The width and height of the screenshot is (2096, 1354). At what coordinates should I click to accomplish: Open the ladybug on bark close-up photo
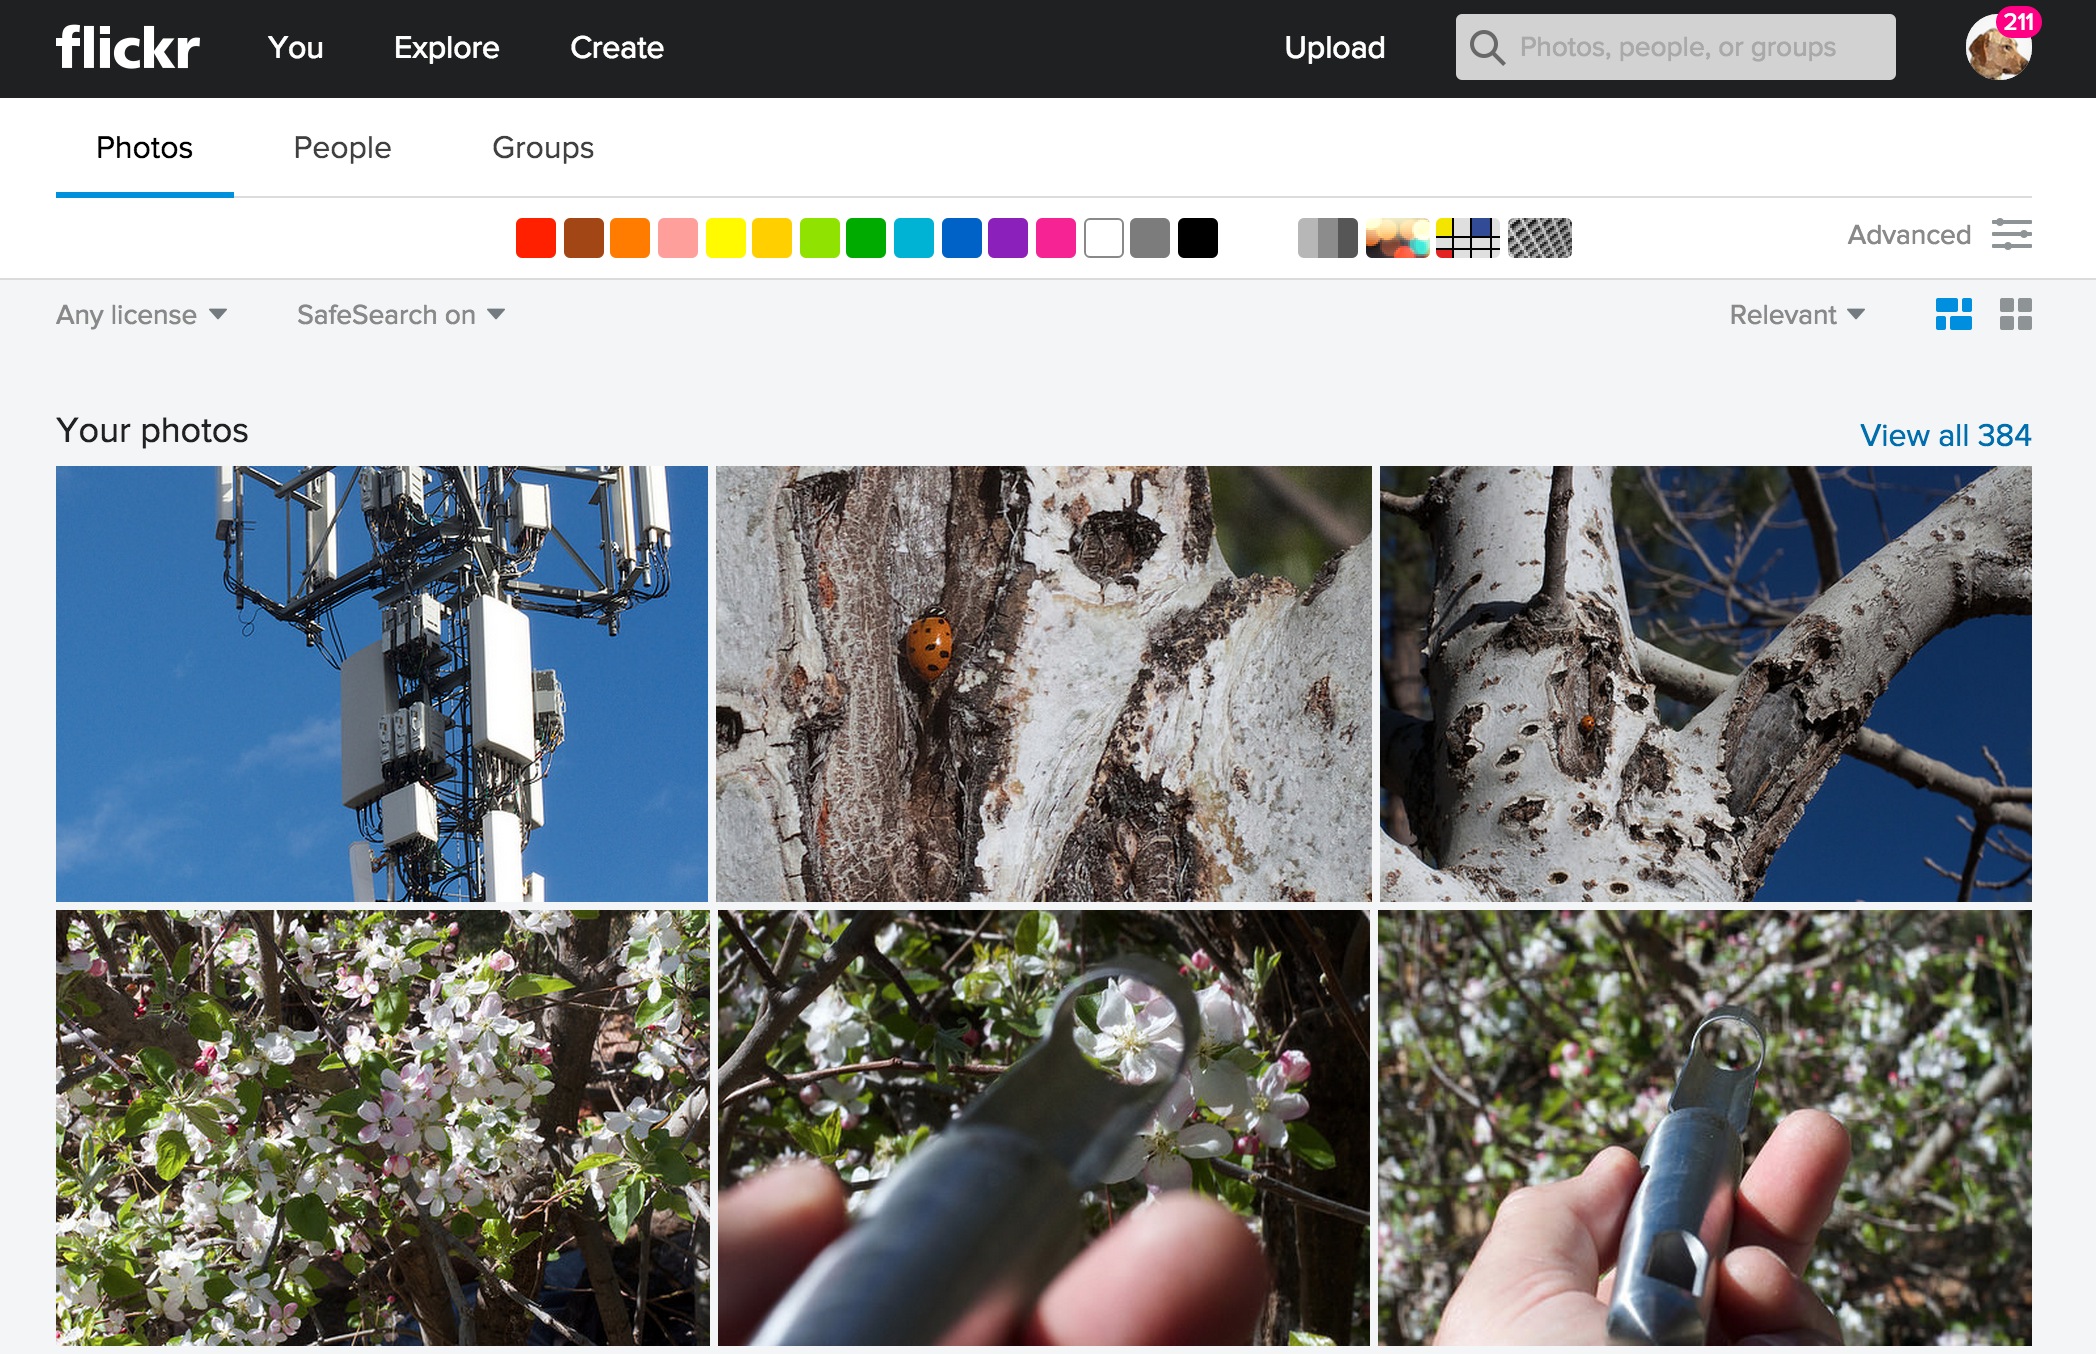(1044, 684)
